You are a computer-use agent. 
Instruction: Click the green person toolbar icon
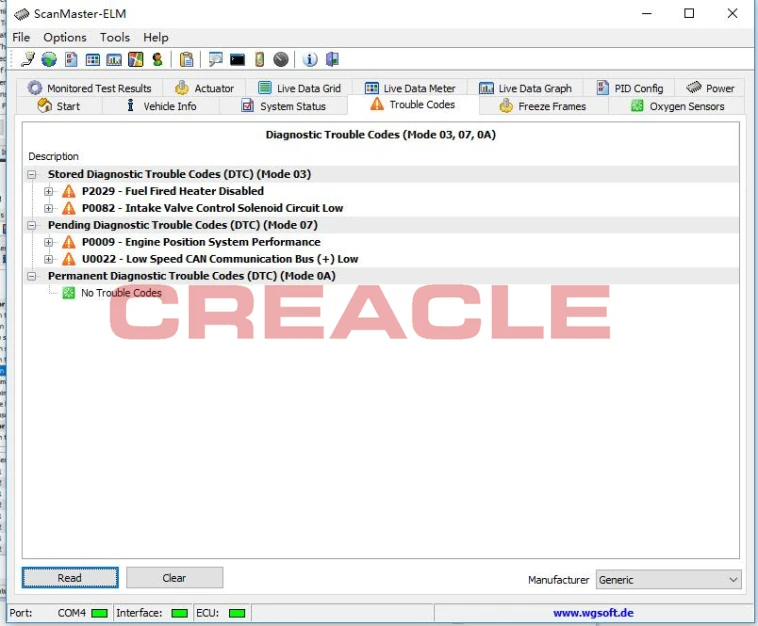tap(157, 59)
